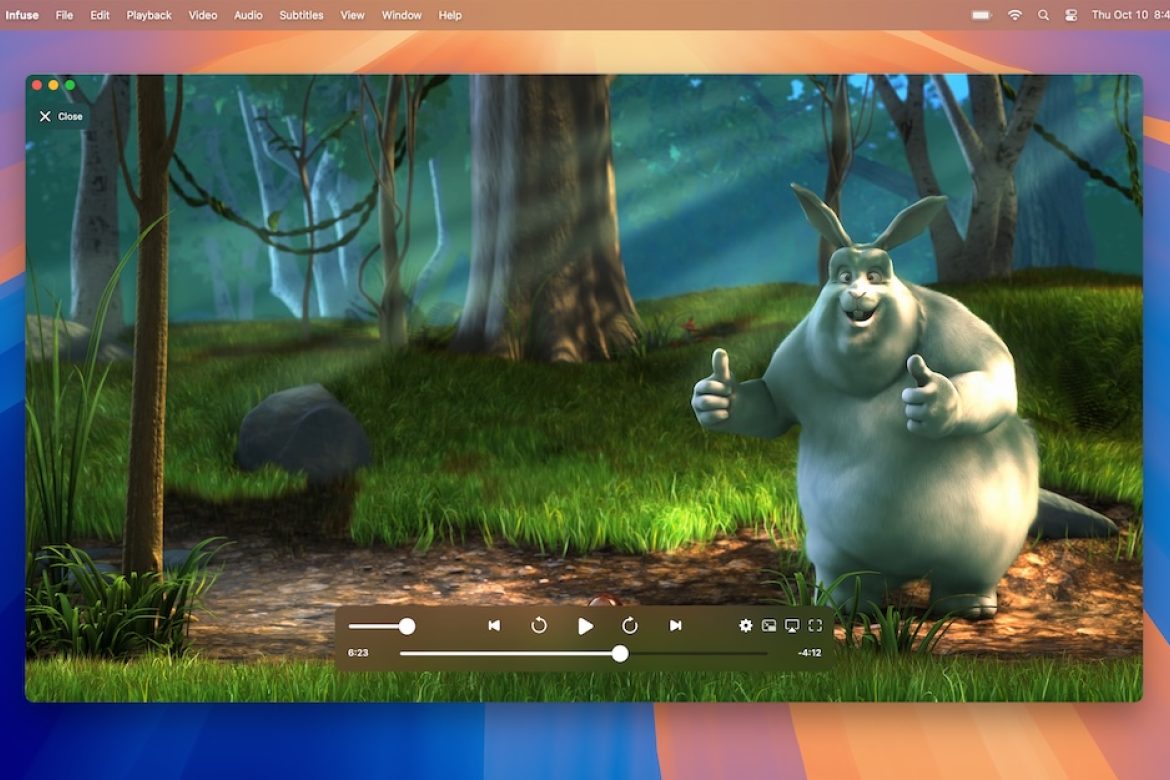Viewport: 1170px width, 780px height.
Task: Toggle the remaining time -4:12 display
Action: coord(809,653)
